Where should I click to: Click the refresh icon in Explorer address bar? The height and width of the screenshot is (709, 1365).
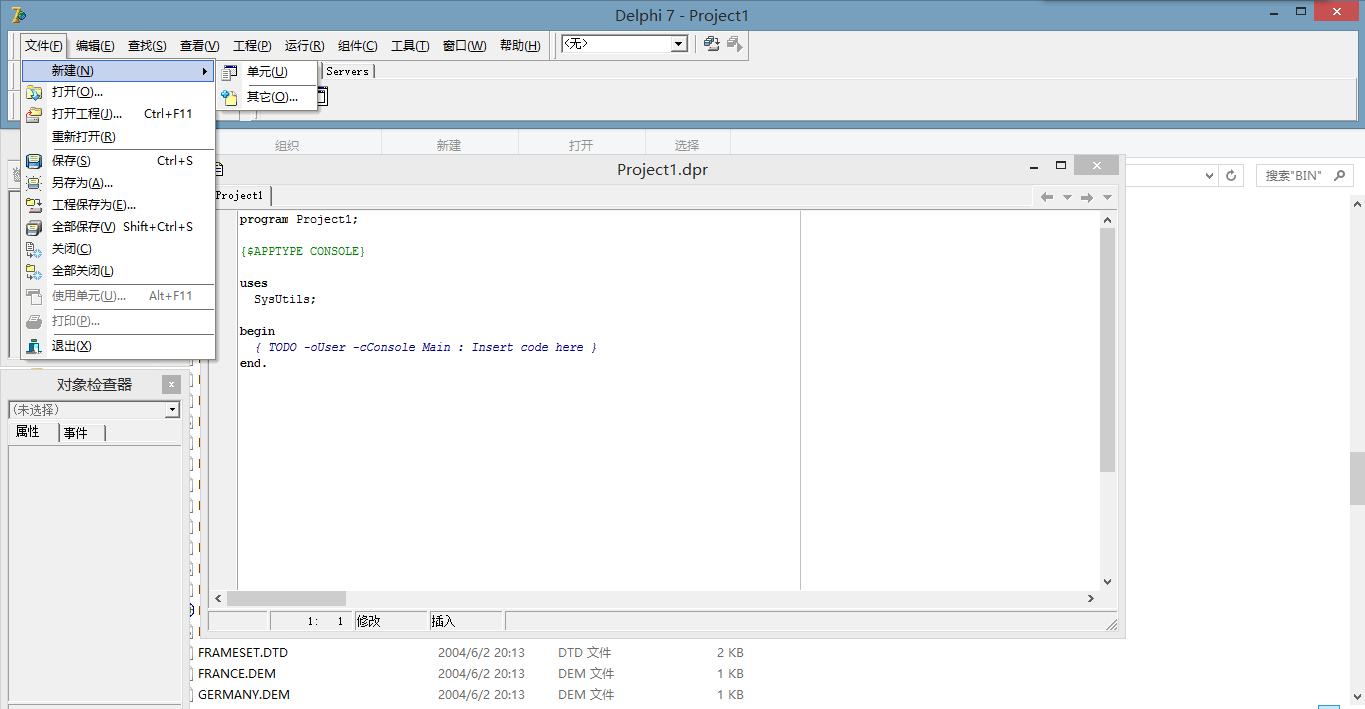(1233, 175)
